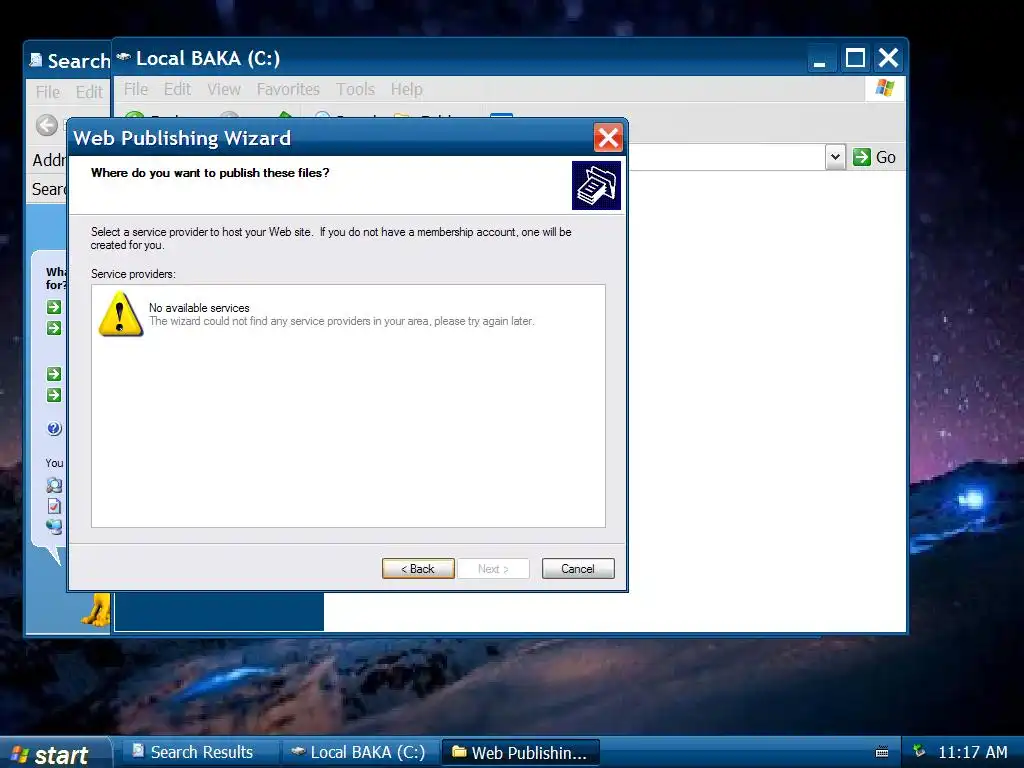Minimize the Local BAKA (C:) window

point(820,58)
